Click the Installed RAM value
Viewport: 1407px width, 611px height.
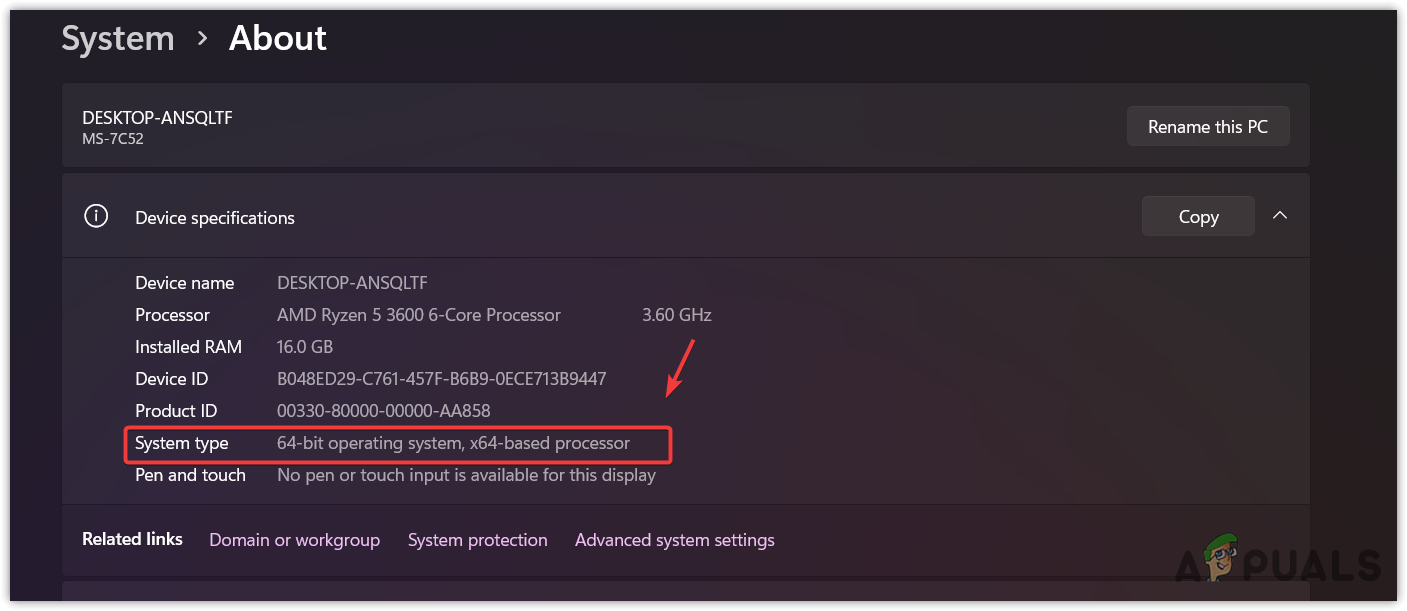coord(304,347)
